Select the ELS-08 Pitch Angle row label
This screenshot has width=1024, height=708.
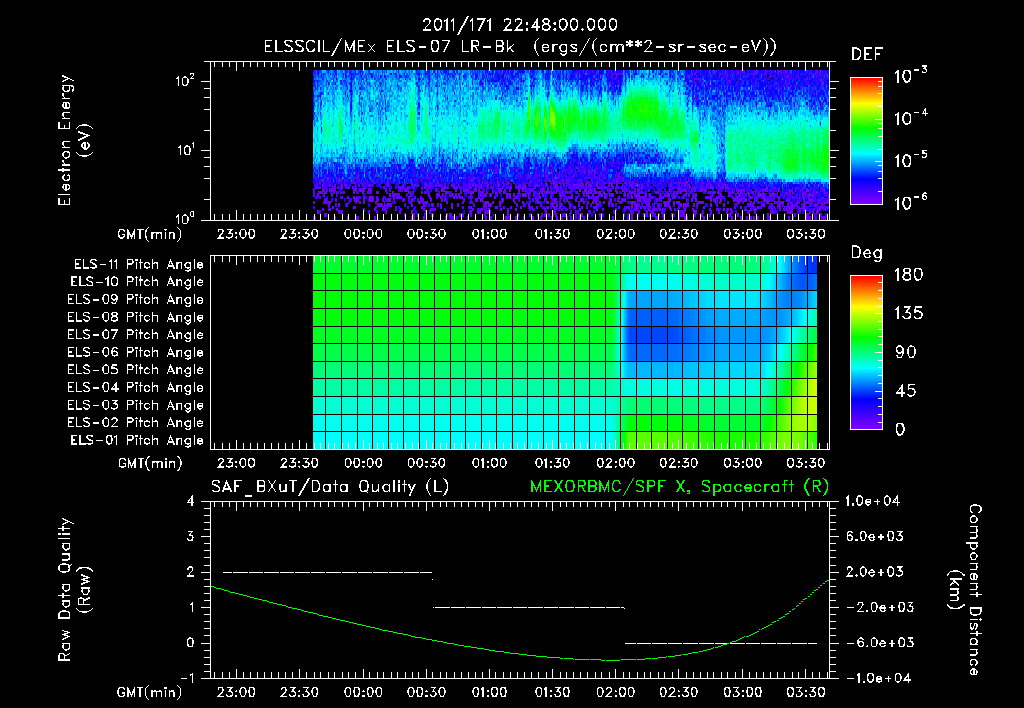135,317
